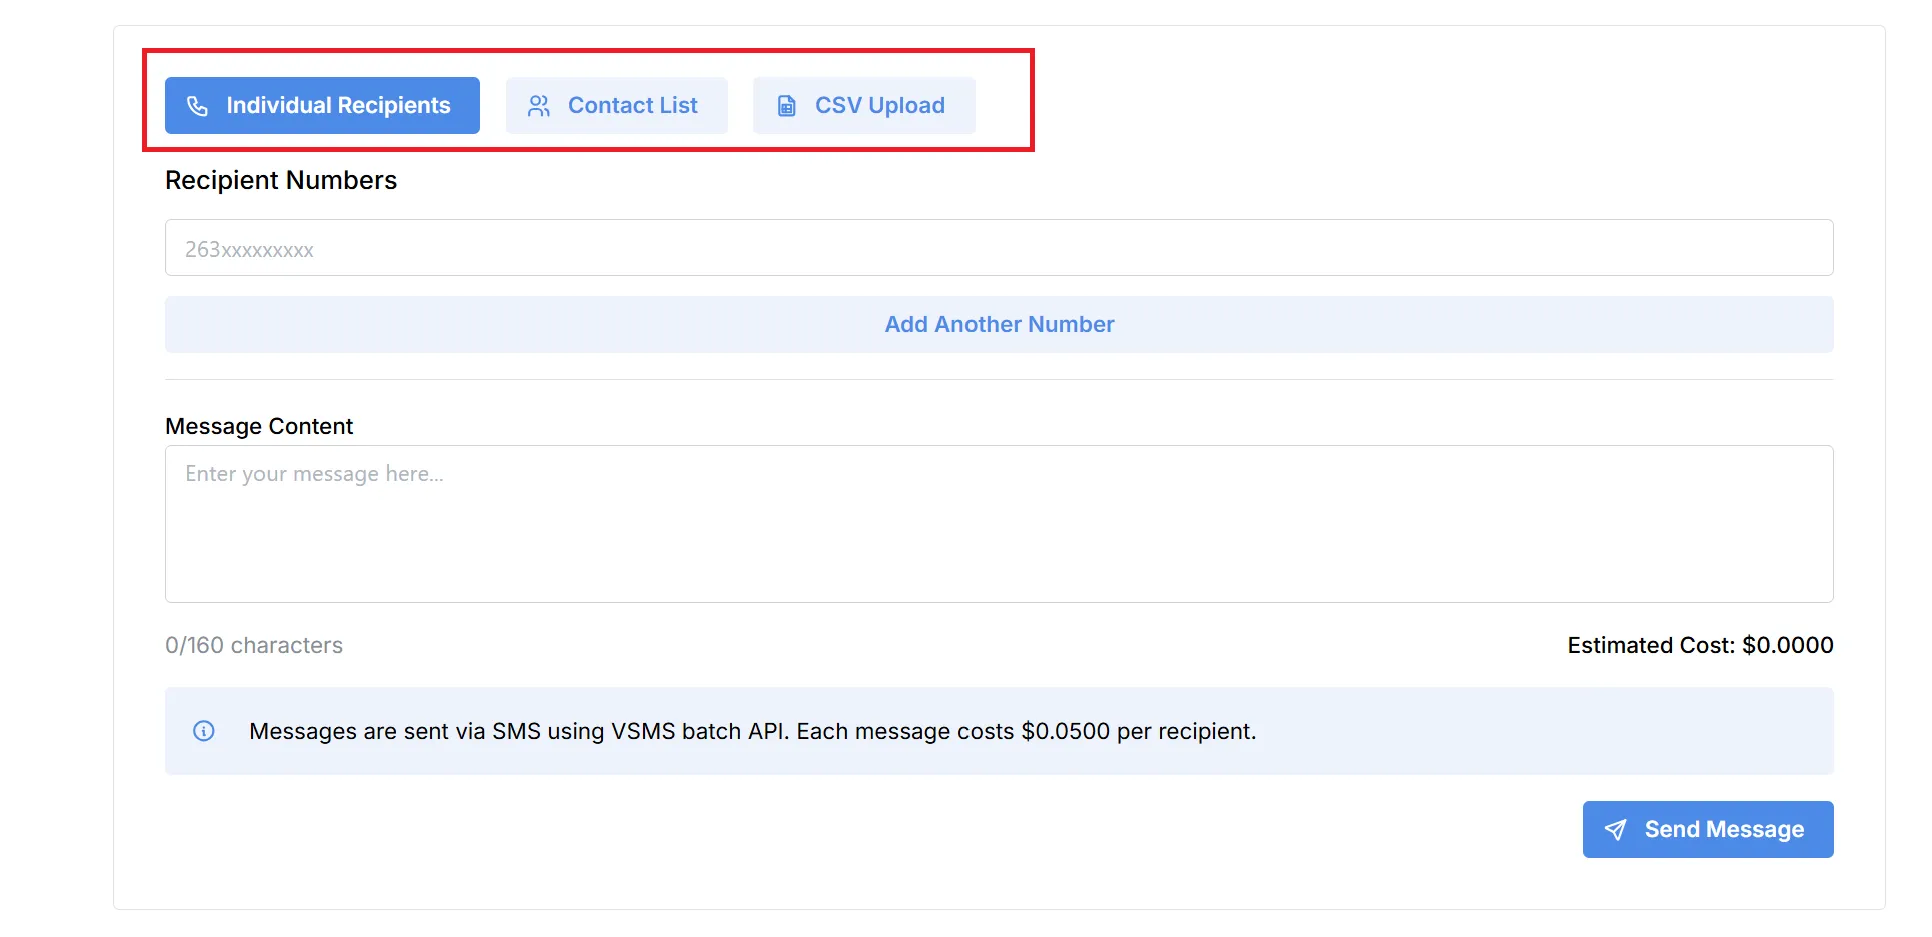
Task: Focus the 263xxxxxxxxx recipient number field
Action: [998, 248]
